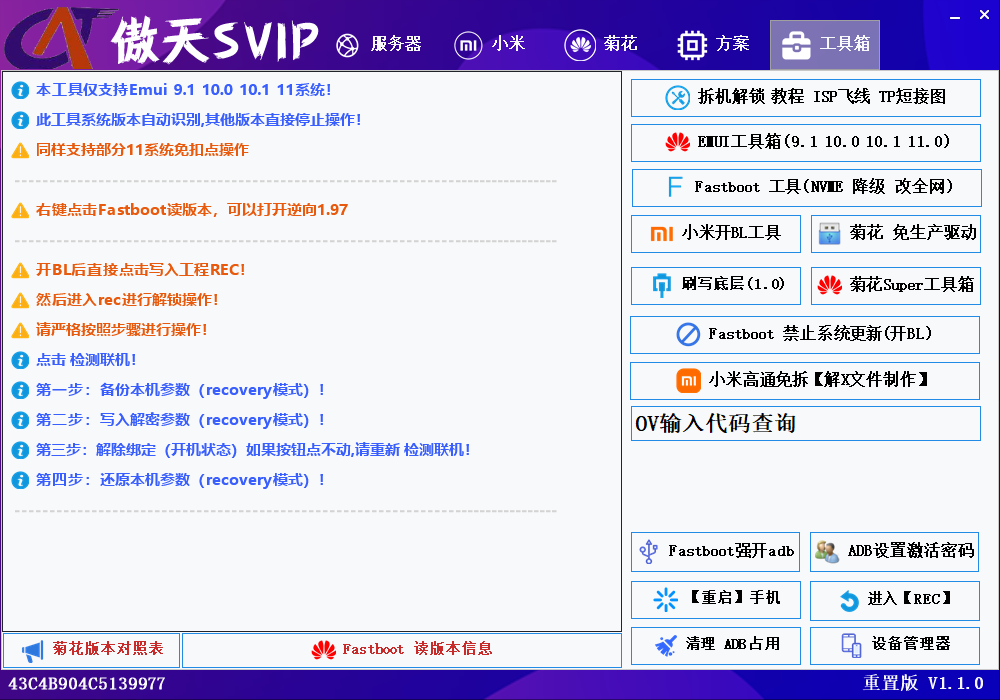
Task: Click the device icon on 设备管理器
Action: (x=851, y=645)
